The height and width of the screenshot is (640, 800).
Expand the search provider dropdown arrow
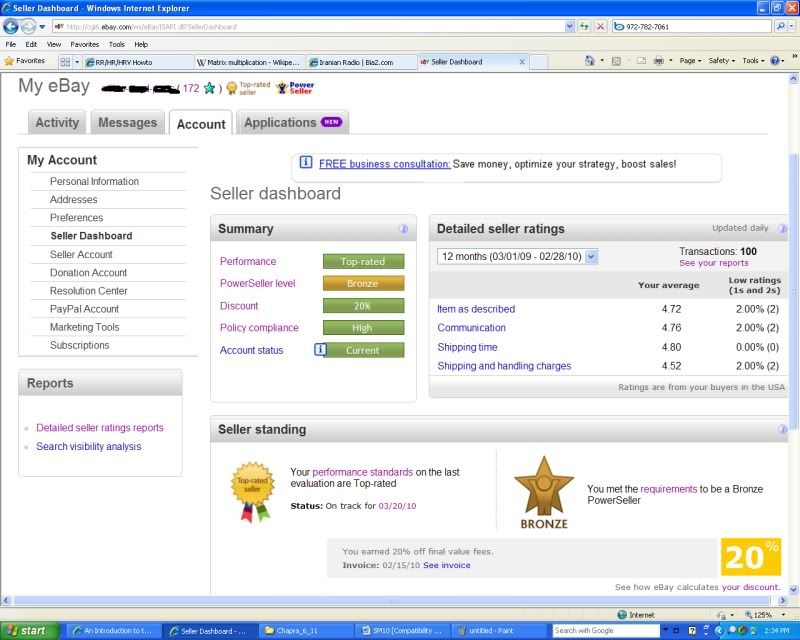pos(793,27)
